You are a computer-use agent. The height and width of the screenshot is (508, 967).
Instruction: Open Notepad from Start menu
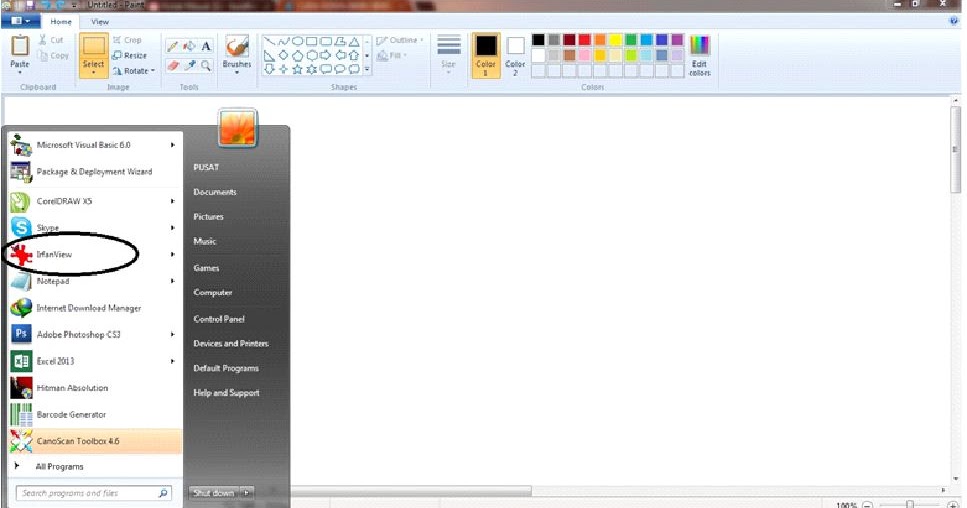coord(93,281)
